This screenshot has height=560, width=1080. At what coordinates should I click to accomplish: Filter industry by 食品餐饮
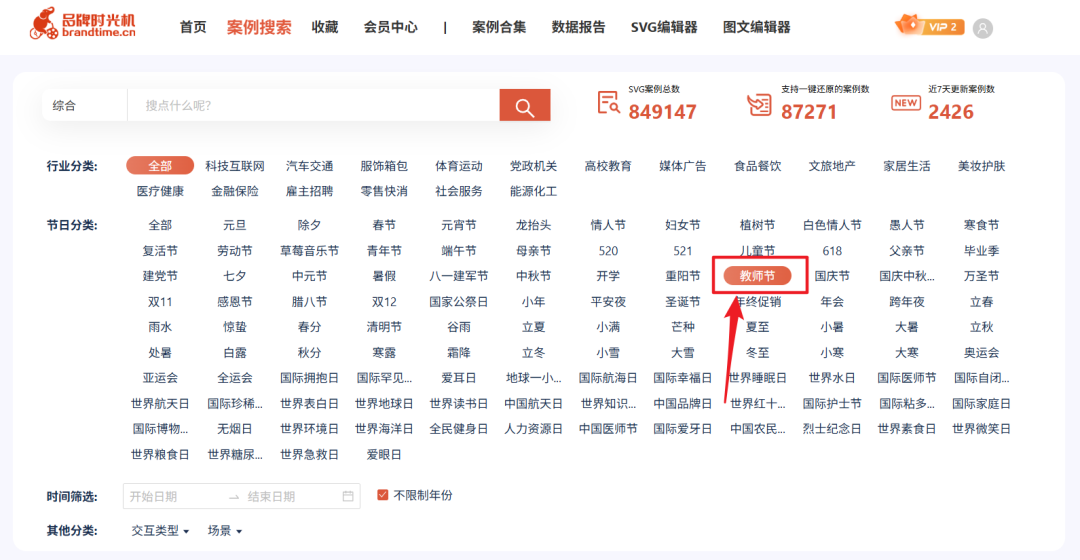(758, 166)
